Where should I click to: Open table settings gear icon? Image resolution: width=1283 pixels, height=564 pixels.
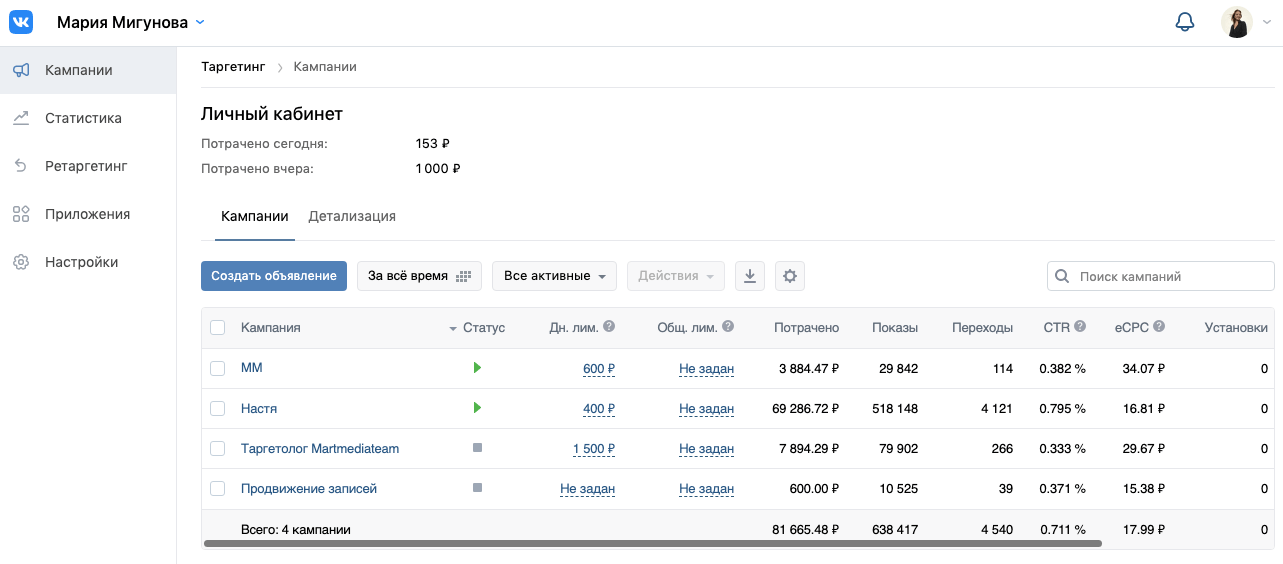[790, 276]
